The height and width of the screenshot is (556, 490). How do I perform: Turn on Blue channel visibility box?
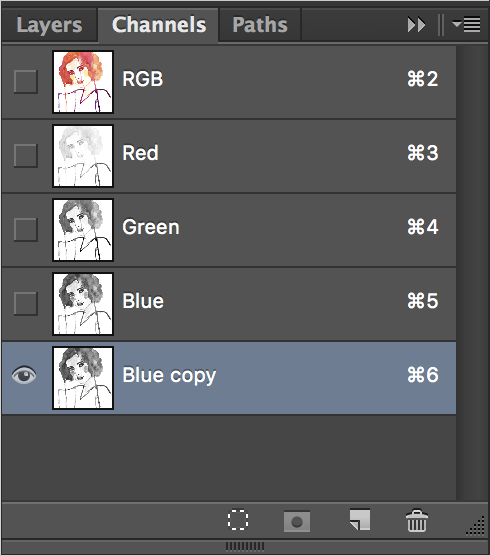(x=26, y=304)
